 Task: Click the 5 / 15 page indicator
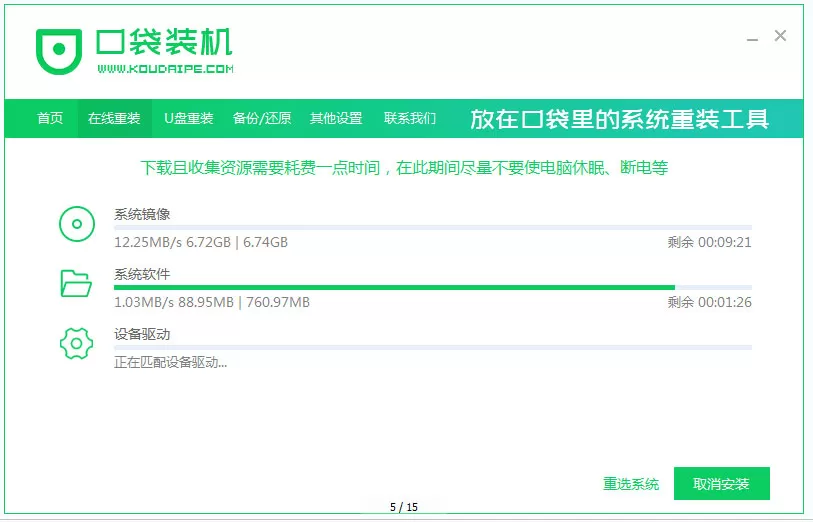404,507
